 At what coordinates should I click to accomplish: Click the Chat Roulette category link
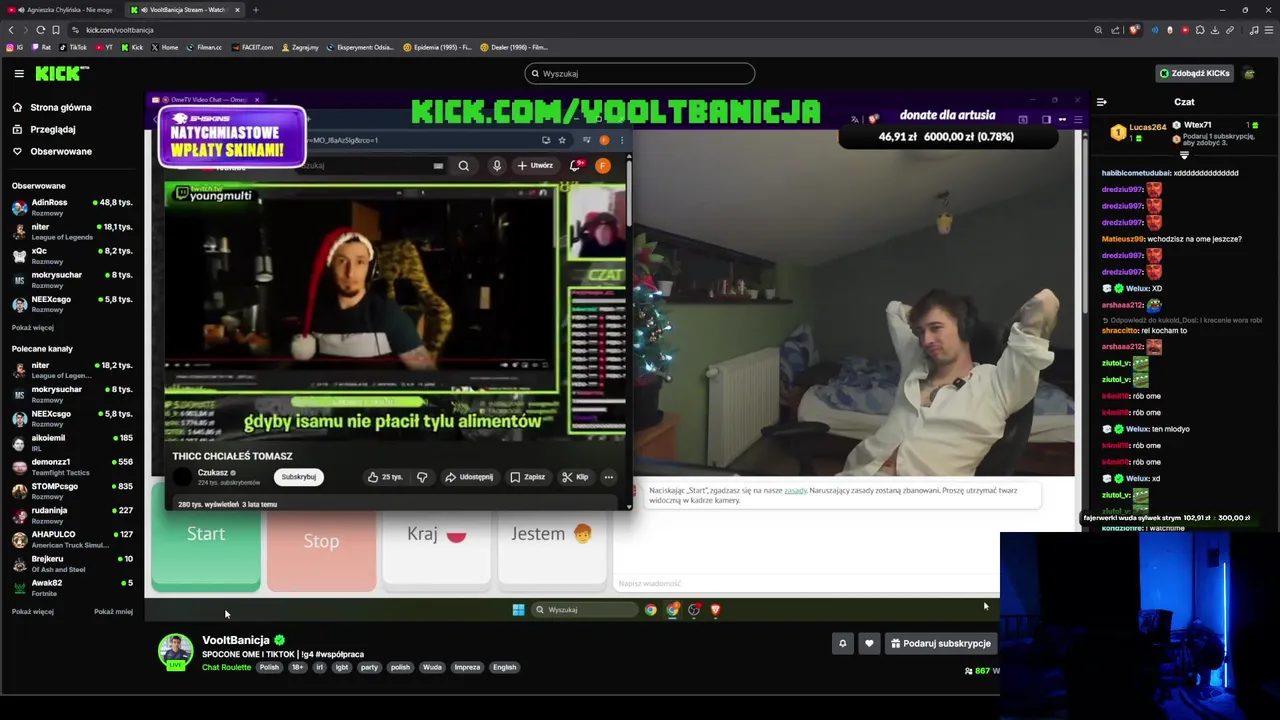(x=226, y=667)
